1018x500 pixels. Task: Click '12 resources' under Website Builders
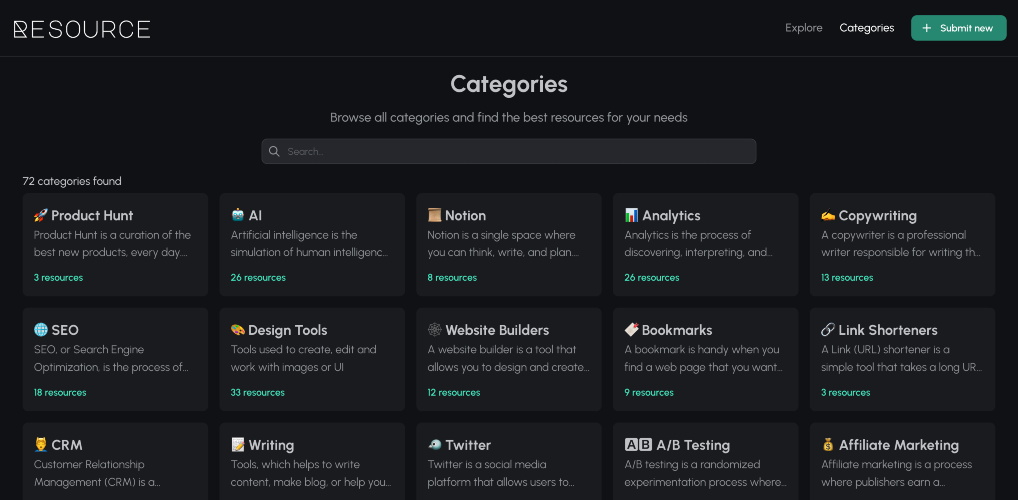click(x=454, y=393)
